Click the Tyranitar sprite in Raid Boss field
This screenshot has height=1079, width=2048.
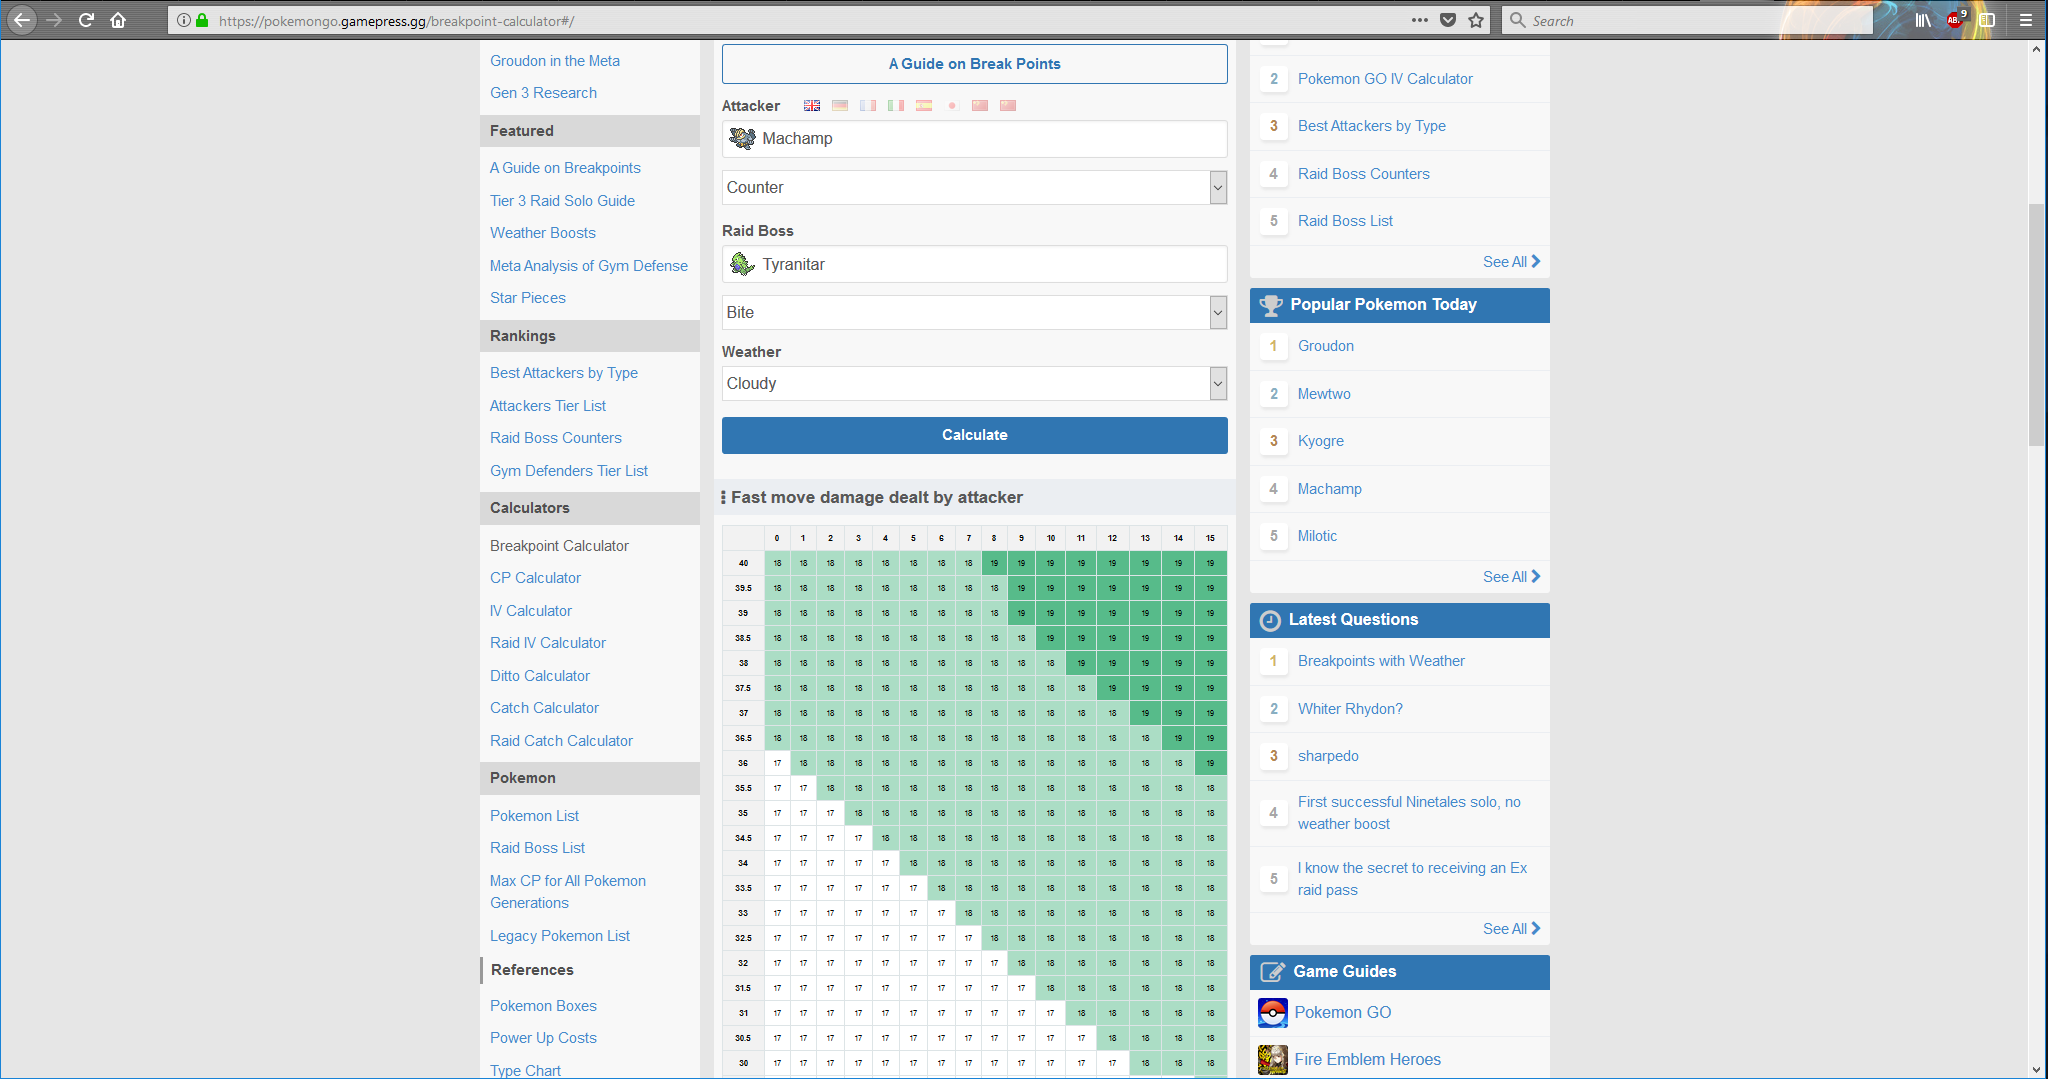pyautogui.click(x=742, y=264)
